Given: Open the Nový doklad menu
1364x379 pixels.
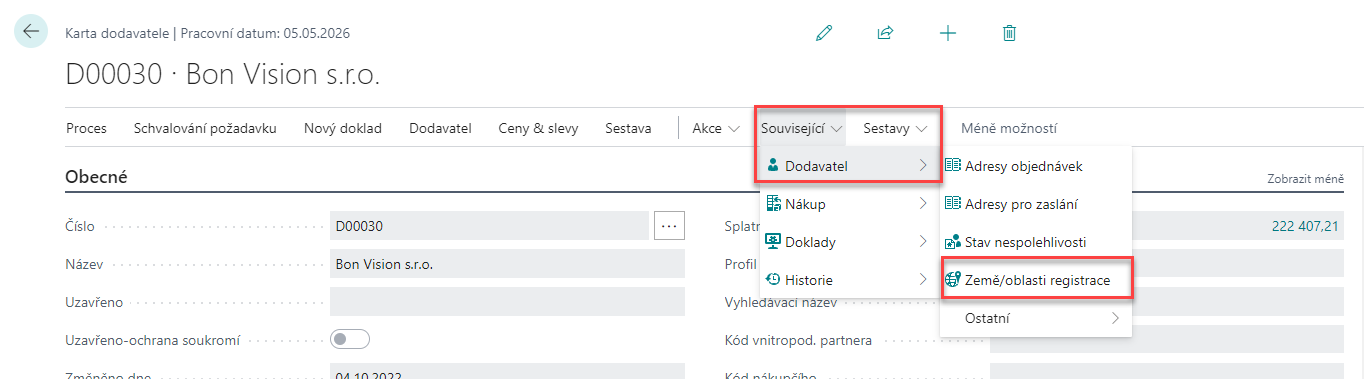Looking at the screenshot, I should pyautogui.click(x=343, y=128).
